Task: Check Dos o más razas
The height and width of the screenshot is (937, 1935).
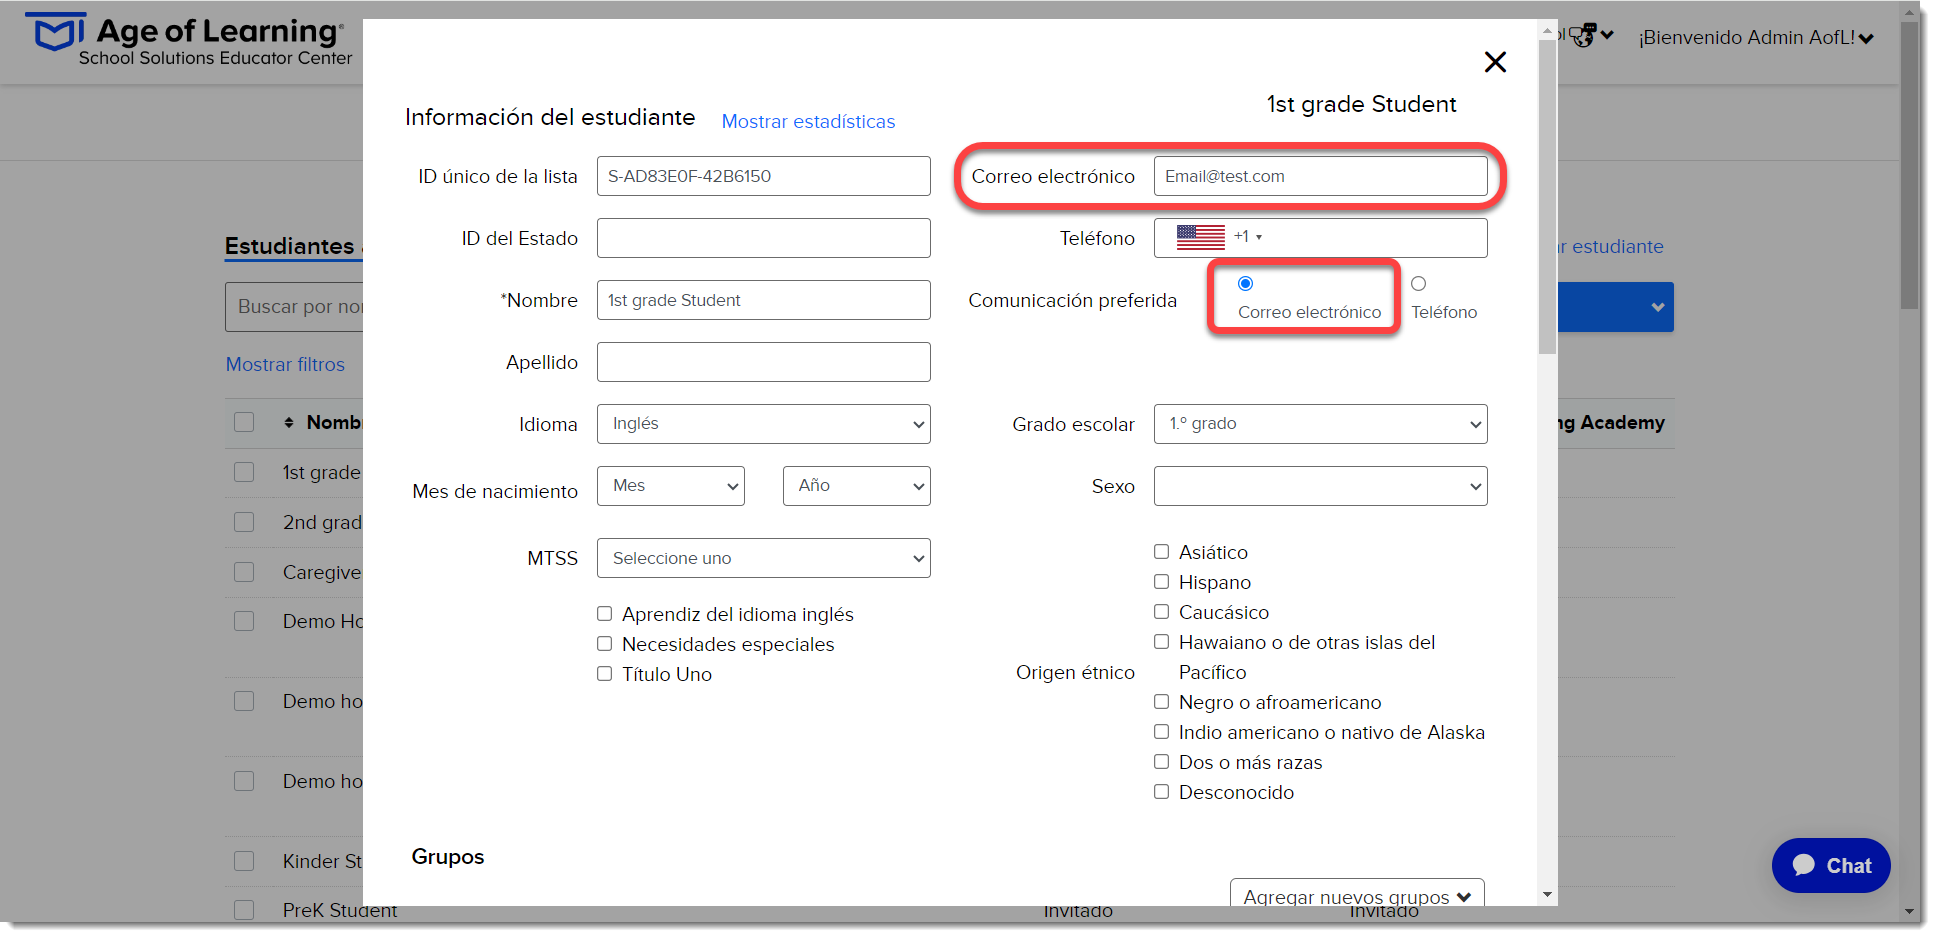Action: point(1161,762)
